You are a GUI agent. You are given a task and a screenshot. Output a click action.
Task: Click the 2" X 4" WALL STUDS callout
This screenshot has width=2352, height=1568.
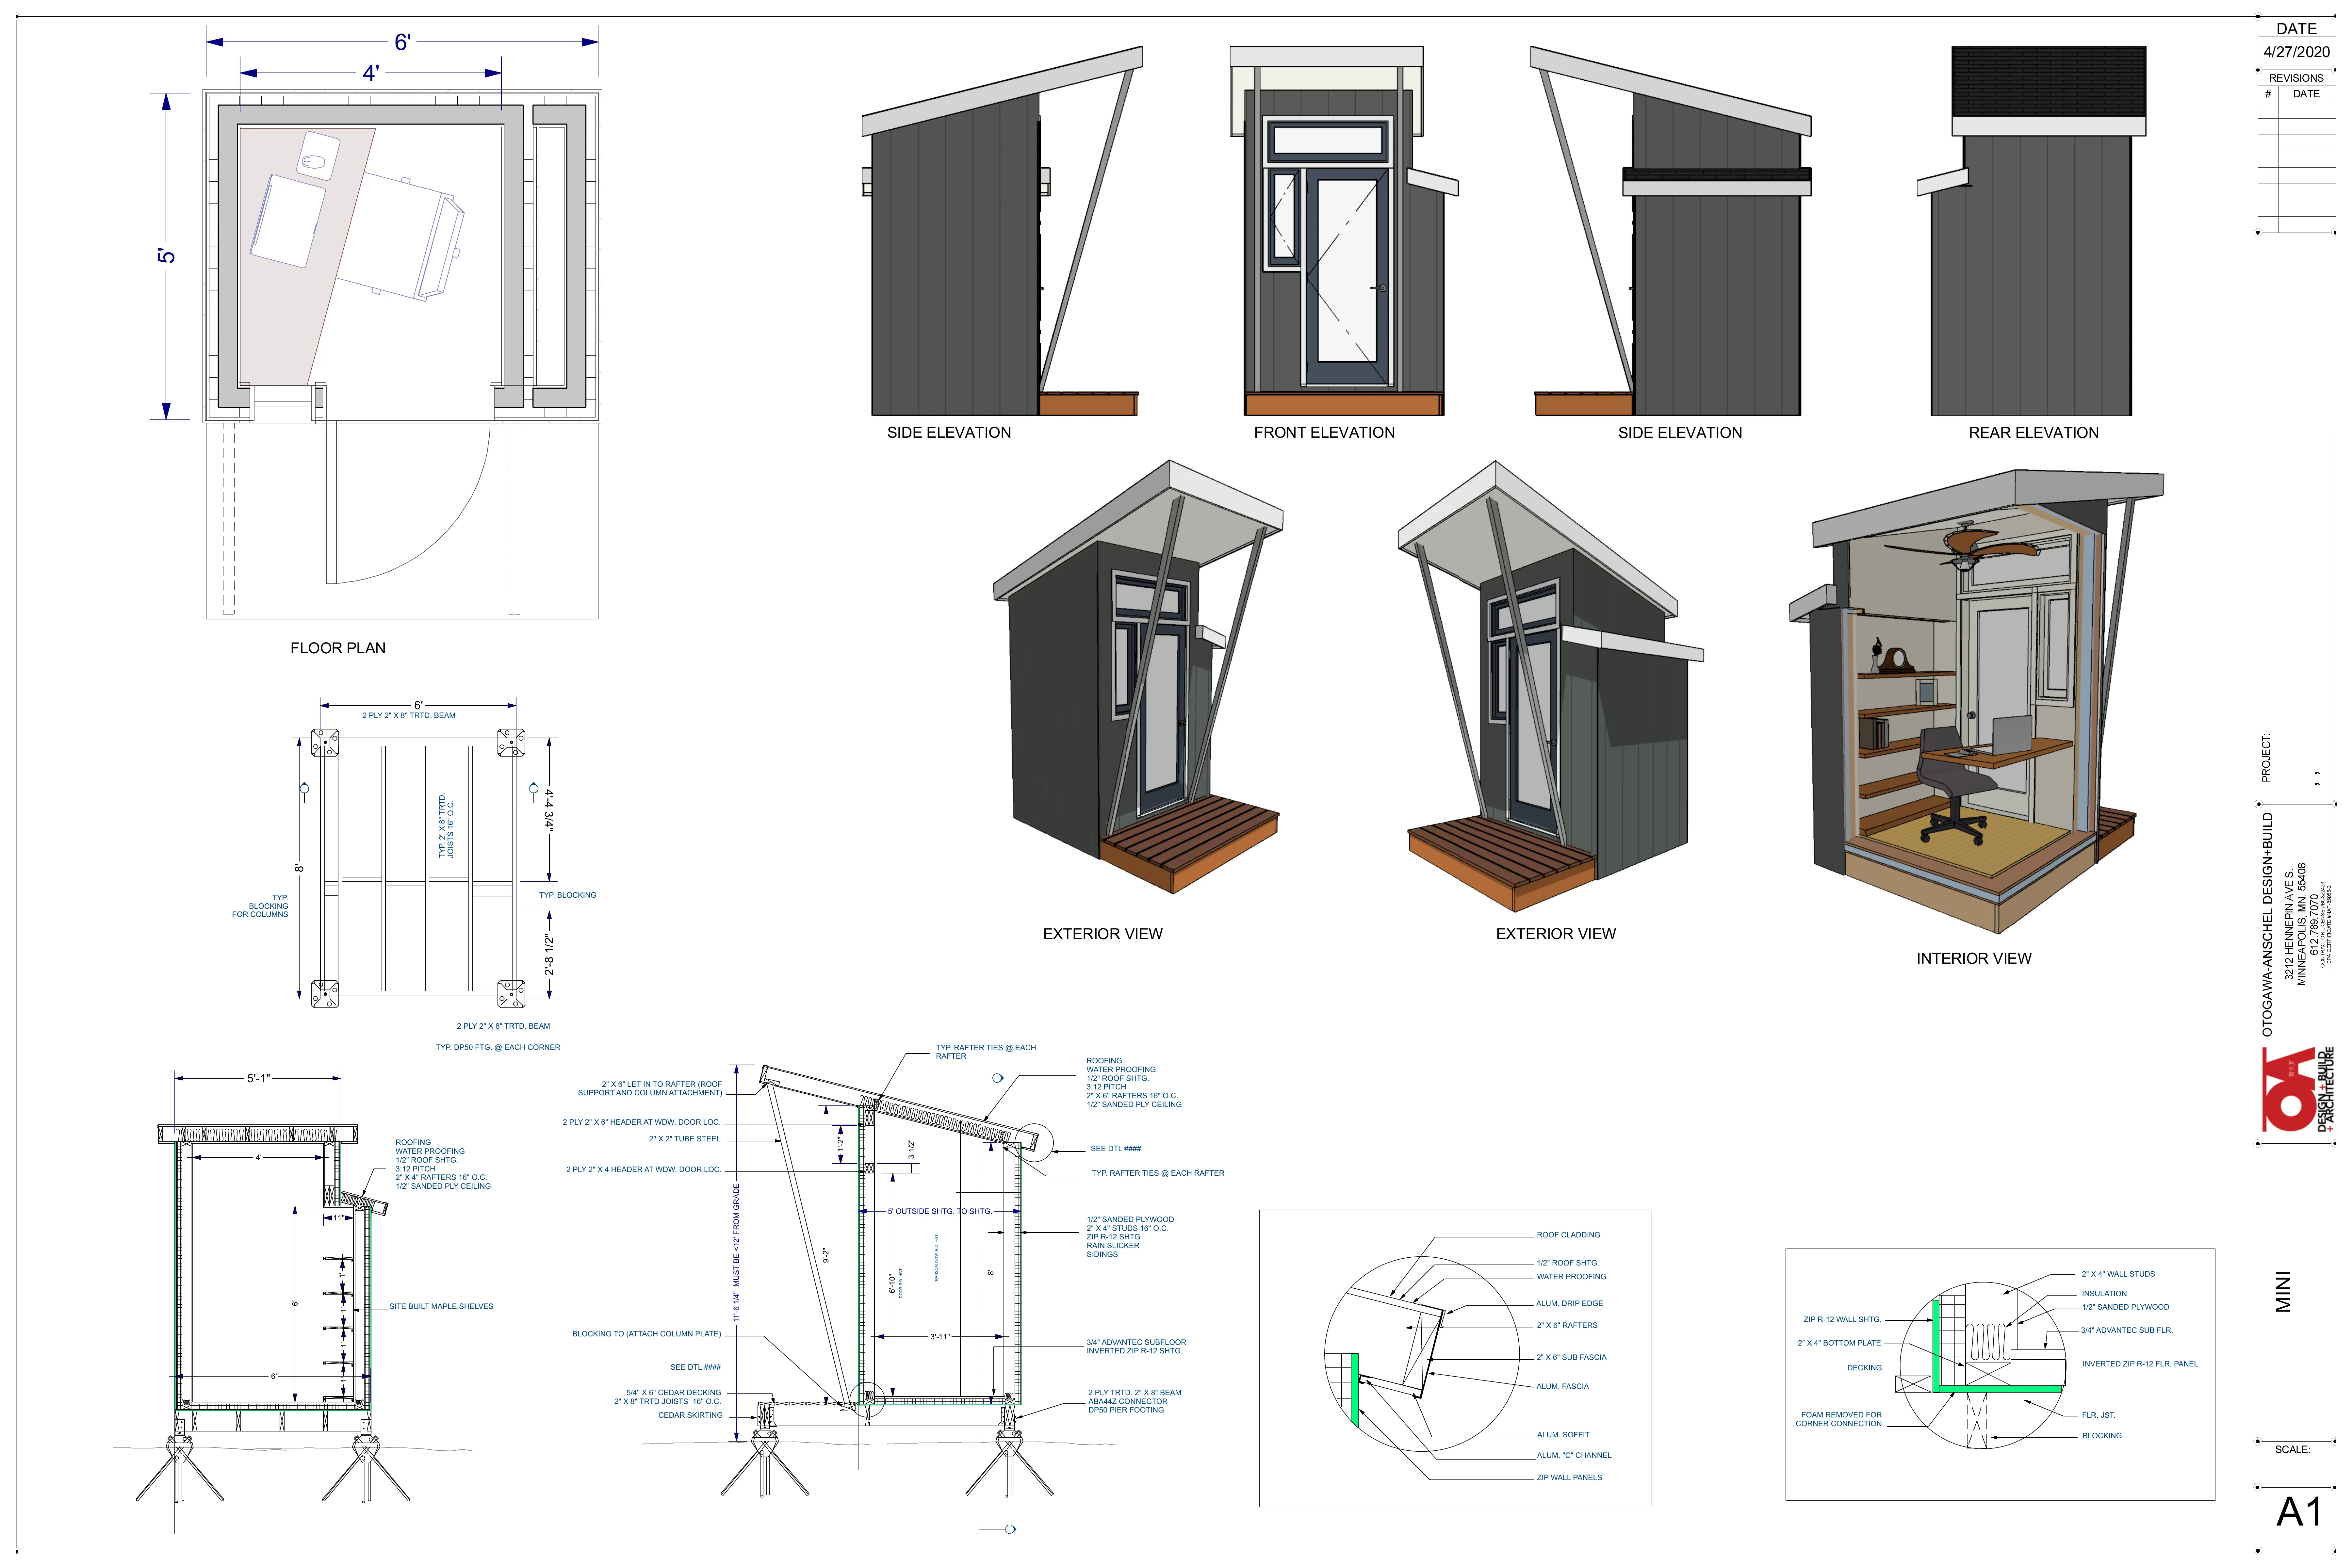[2118, 1274]
